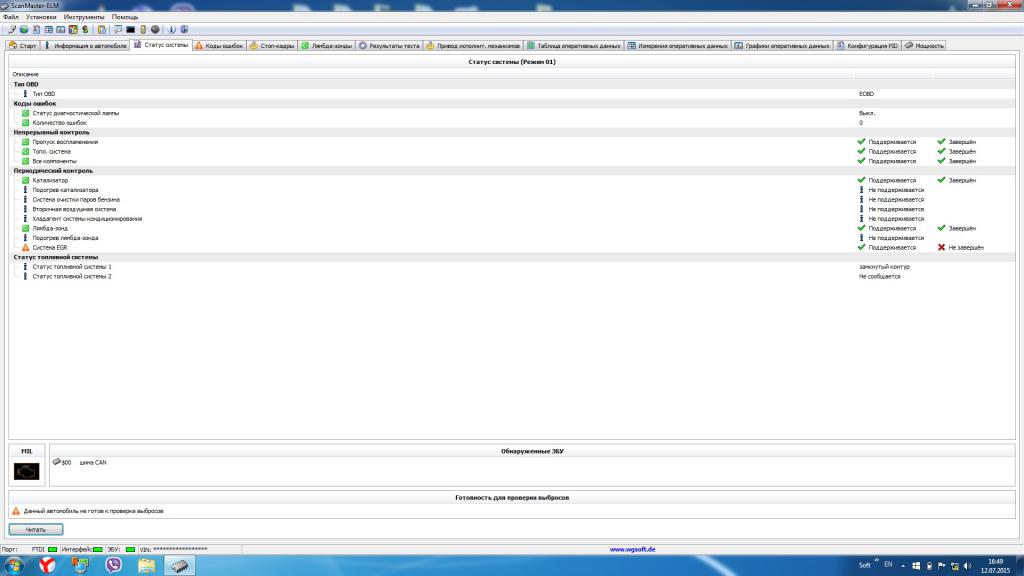Open the www.wgsoft.de link

(x=633, y=549)
